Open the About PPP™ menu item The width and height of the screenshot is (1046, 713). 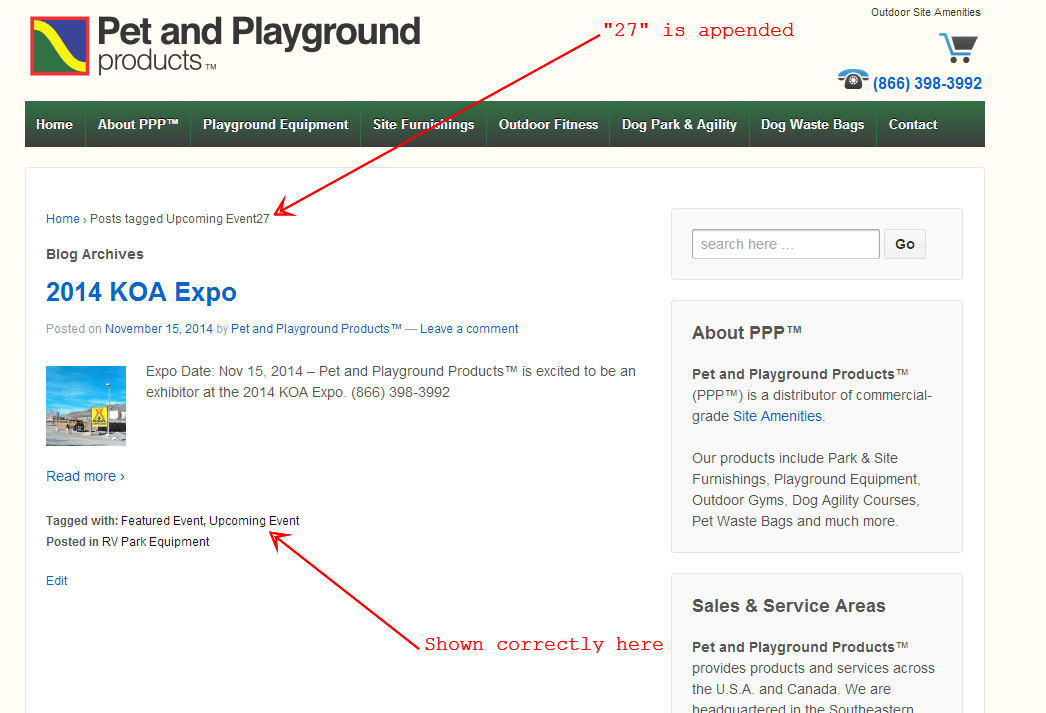pyautogui.click(x=138, y=125)
